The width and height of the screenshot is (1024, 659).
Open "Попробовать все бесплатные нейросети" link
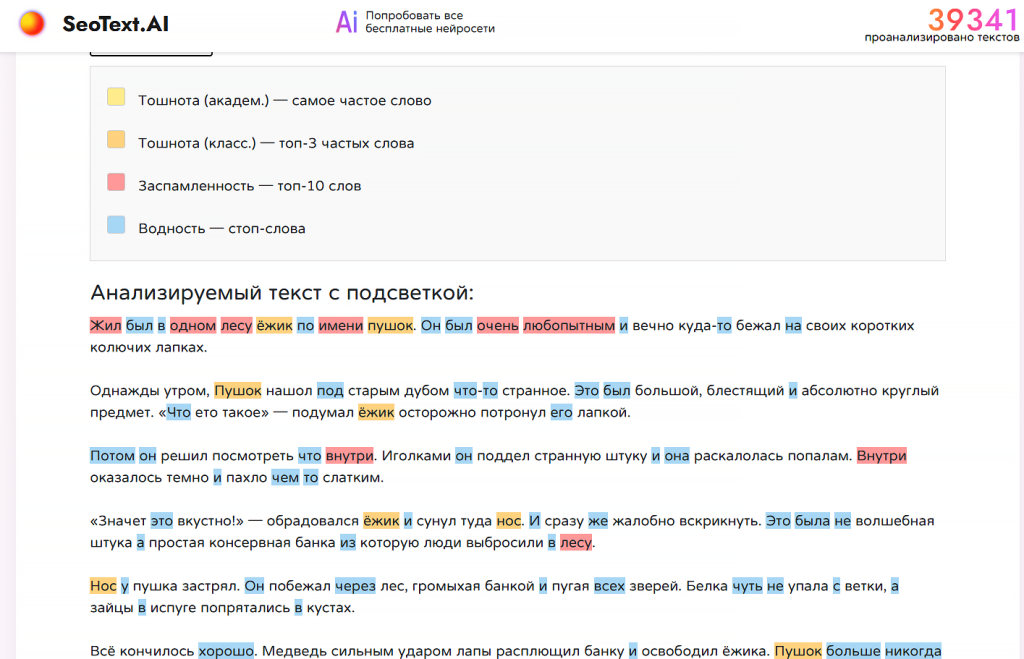pyautogui.click(x=429, y=23)
